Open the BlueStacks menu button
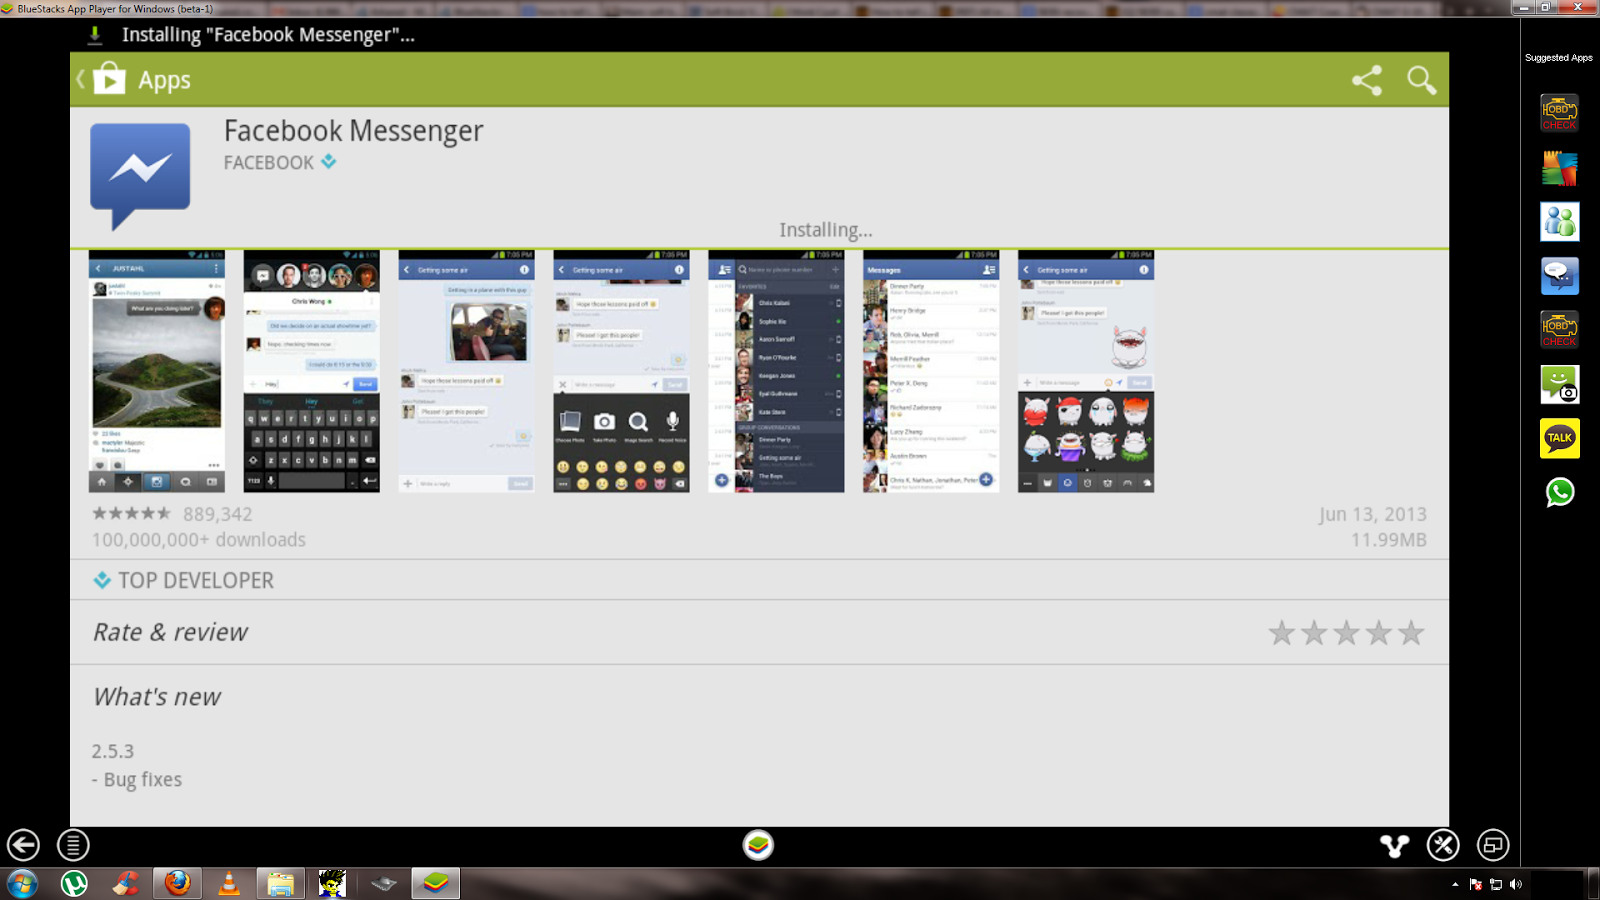 tap(73, 845)
